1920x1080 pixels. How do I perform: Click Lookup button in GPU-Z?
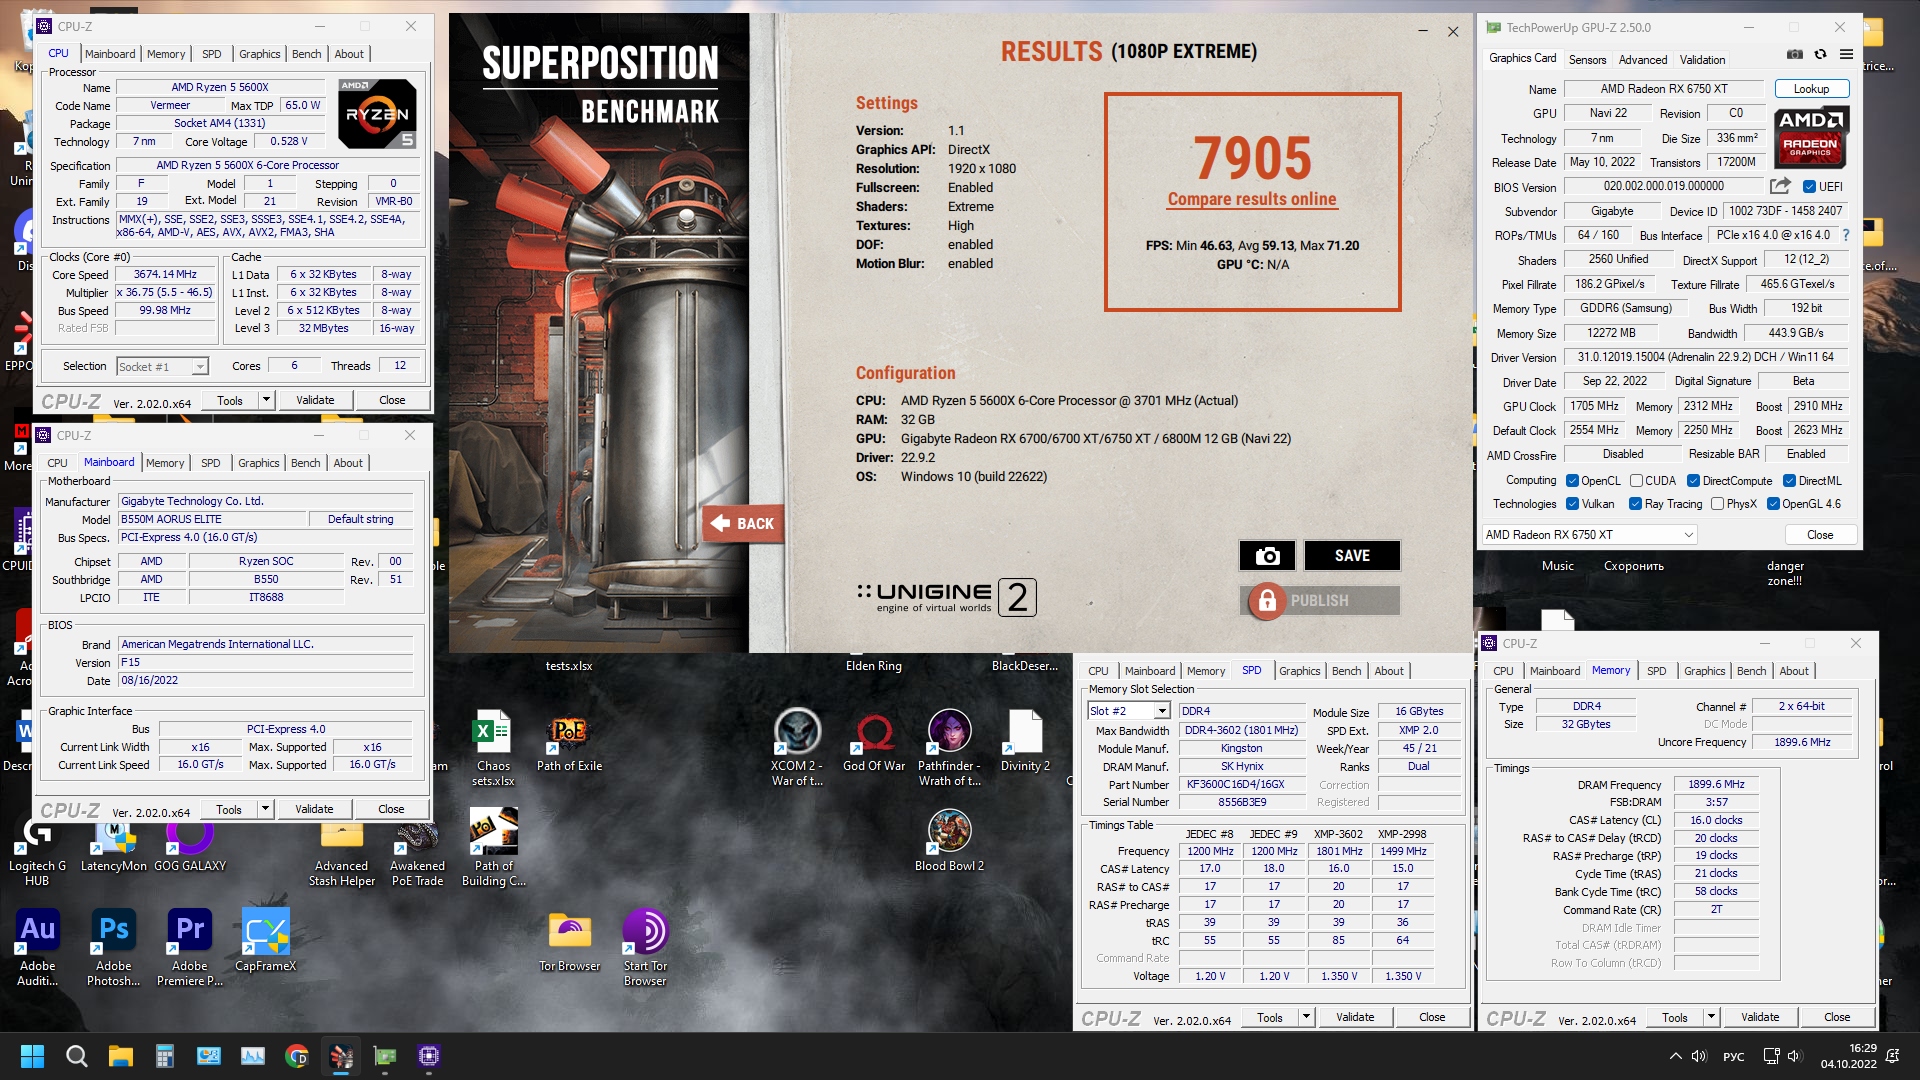(1811, 89)
